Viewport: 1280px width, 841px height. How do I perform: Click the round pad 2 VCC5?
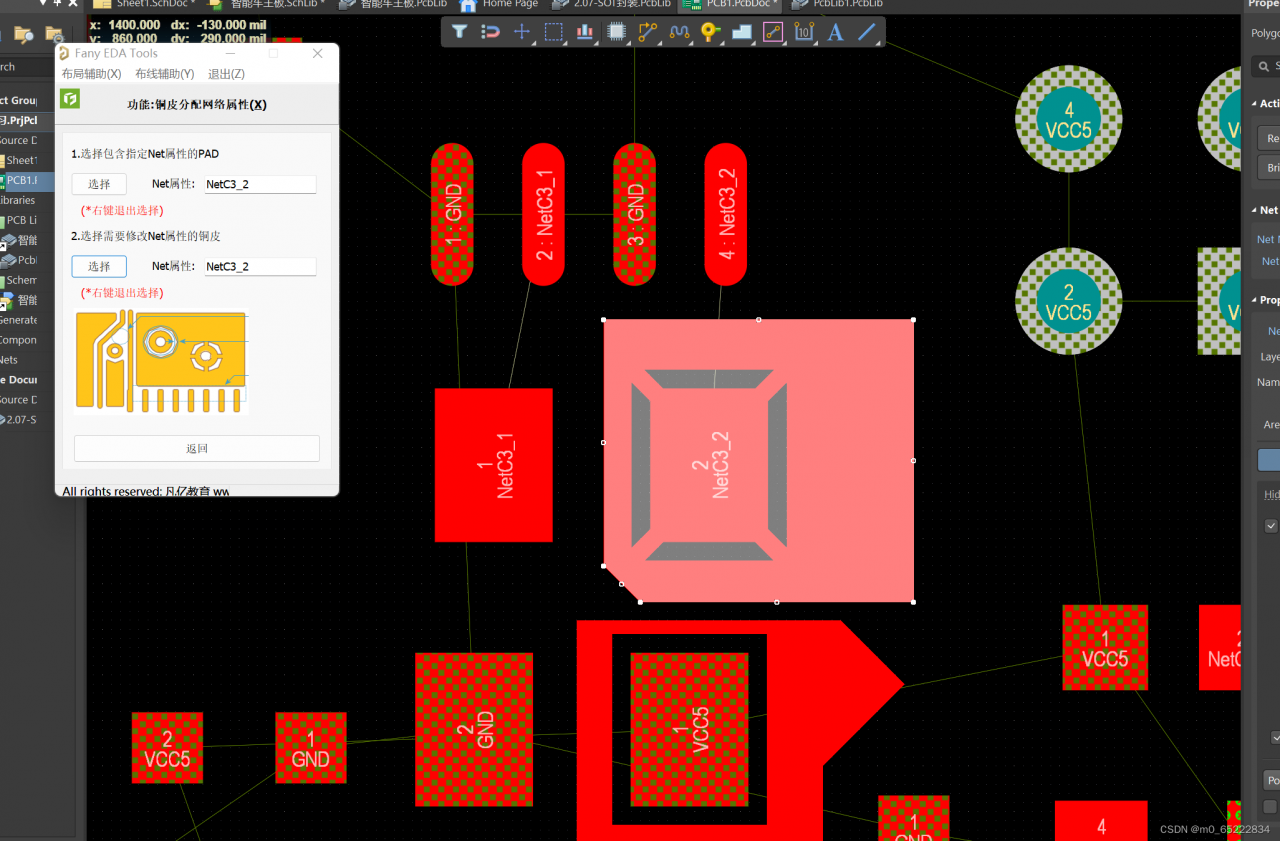tap(1069, 301)
